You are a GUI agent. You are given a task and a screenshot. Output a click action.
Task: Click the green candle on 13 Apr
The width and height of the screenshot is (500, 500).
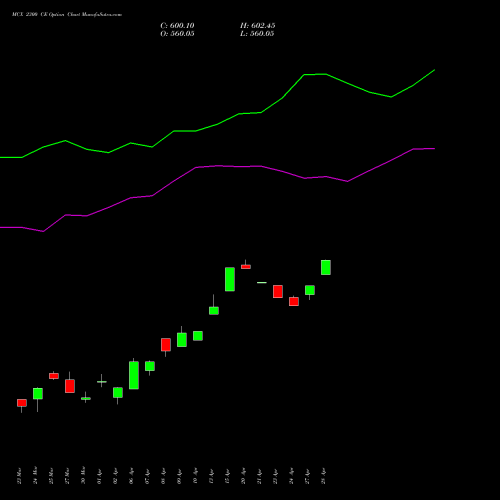(214, 310)
